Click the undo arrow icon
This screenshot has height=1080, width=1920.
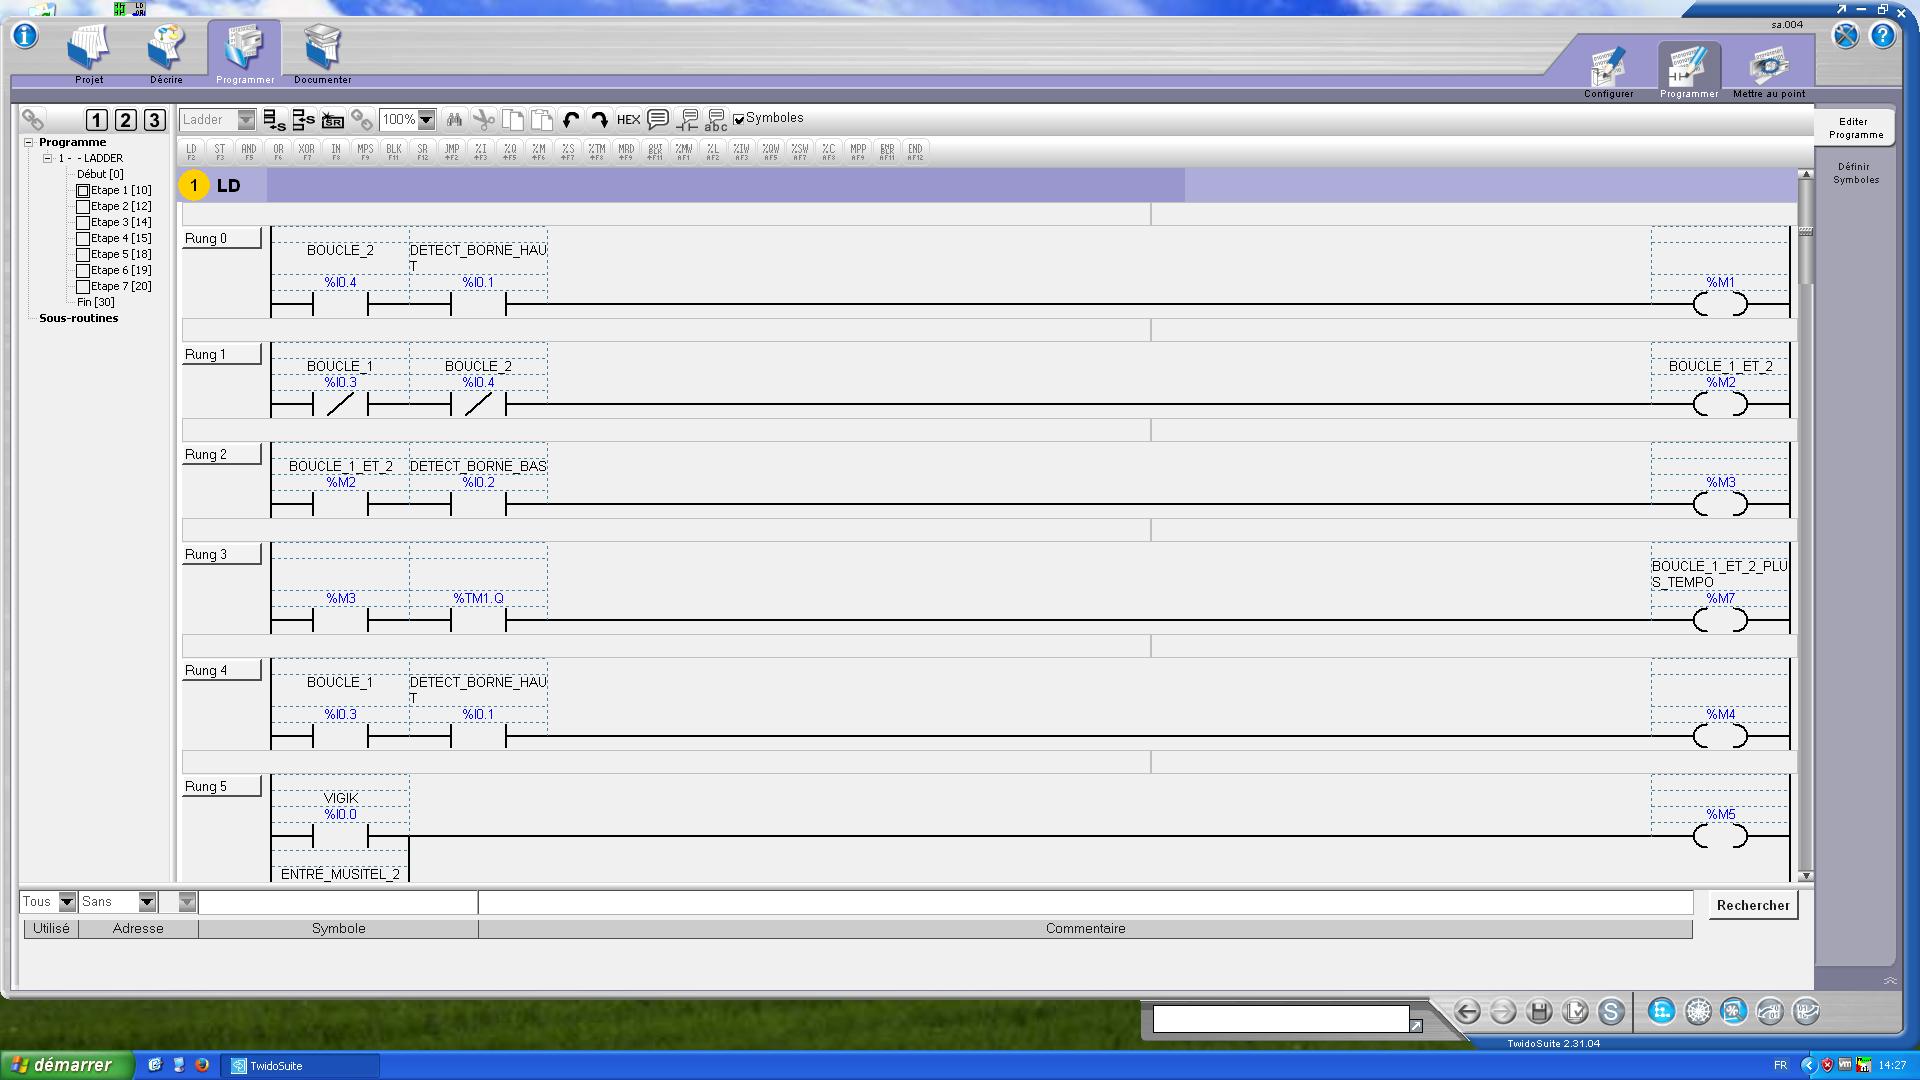(x=571, y=120)
